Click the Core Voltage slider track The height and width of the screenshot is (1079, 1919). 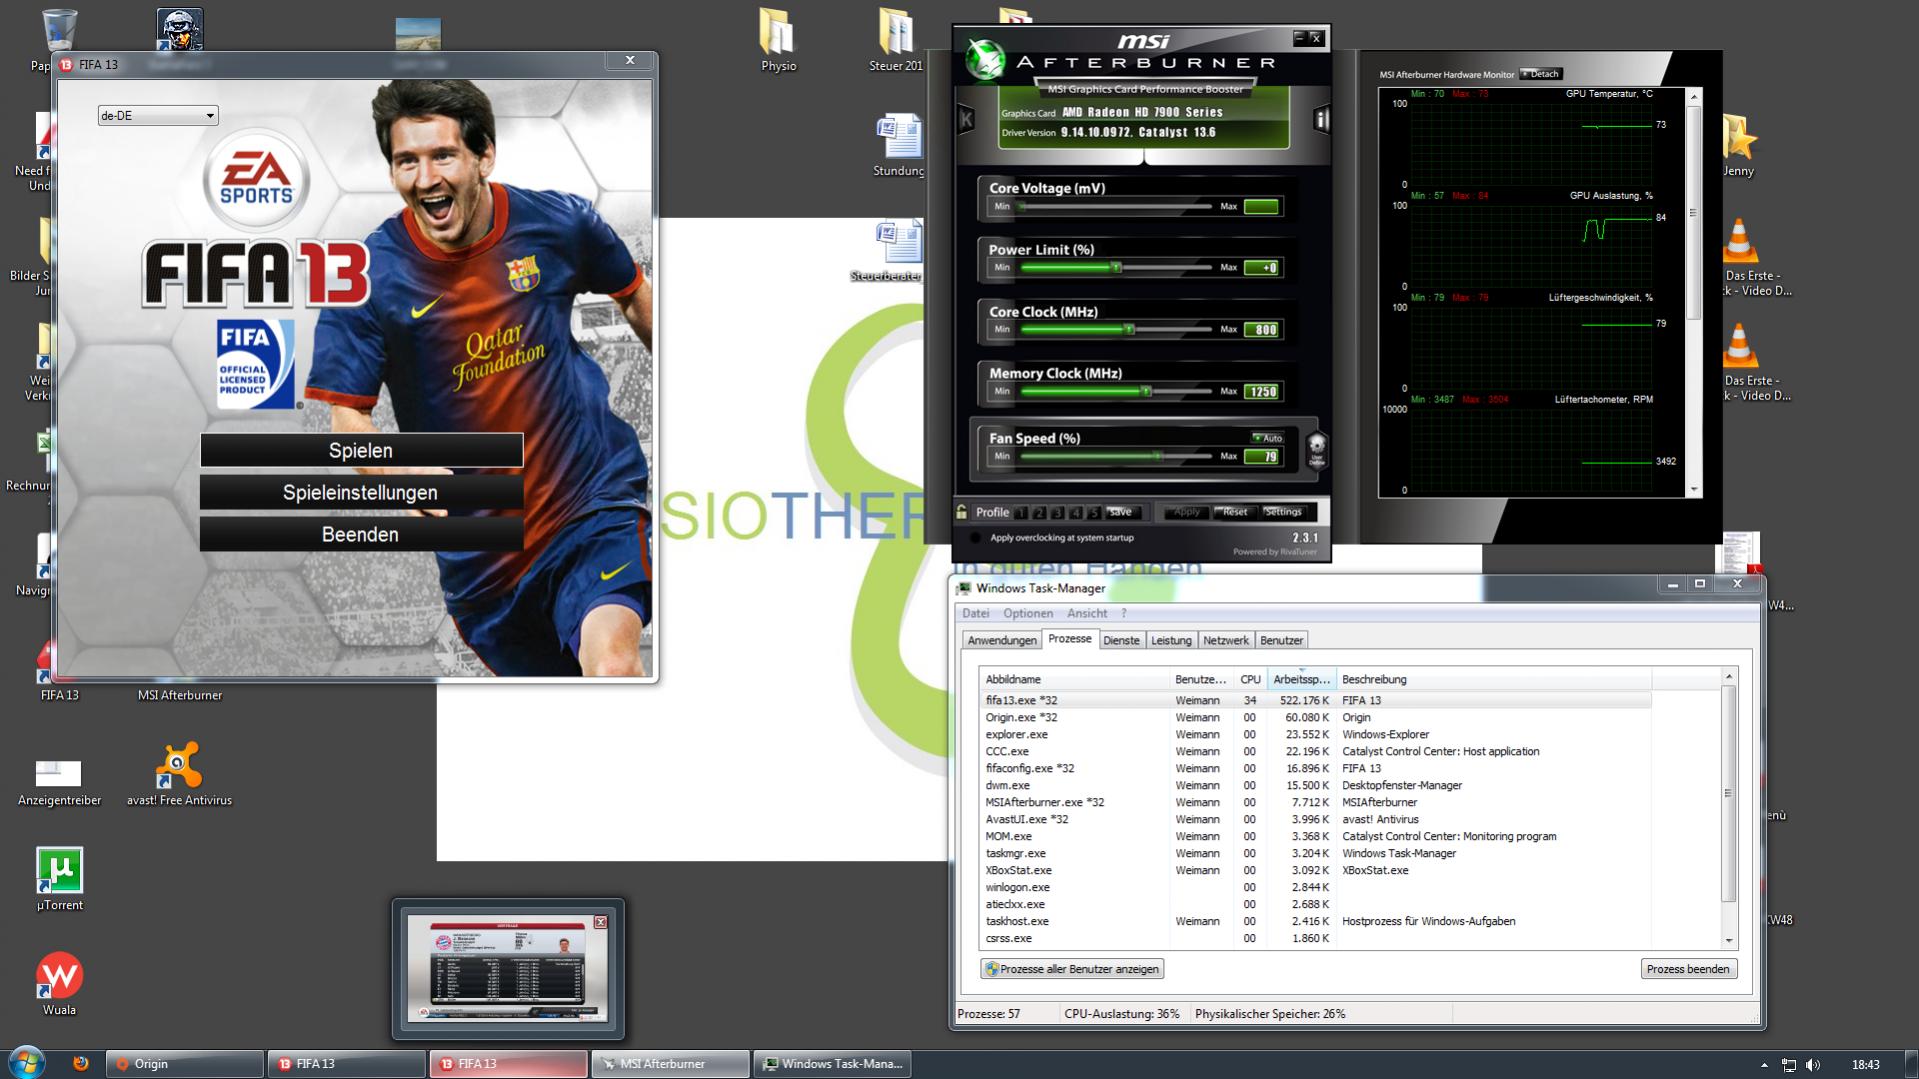tap(1116, 206)
